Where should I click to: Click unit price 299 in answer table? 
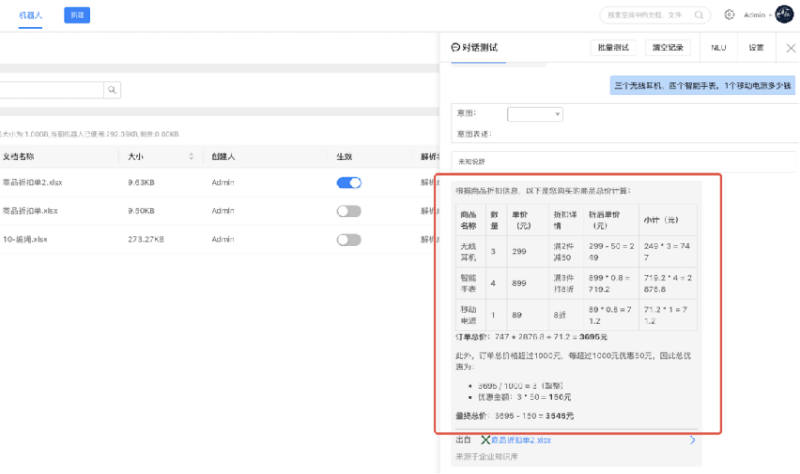(519, 252)
